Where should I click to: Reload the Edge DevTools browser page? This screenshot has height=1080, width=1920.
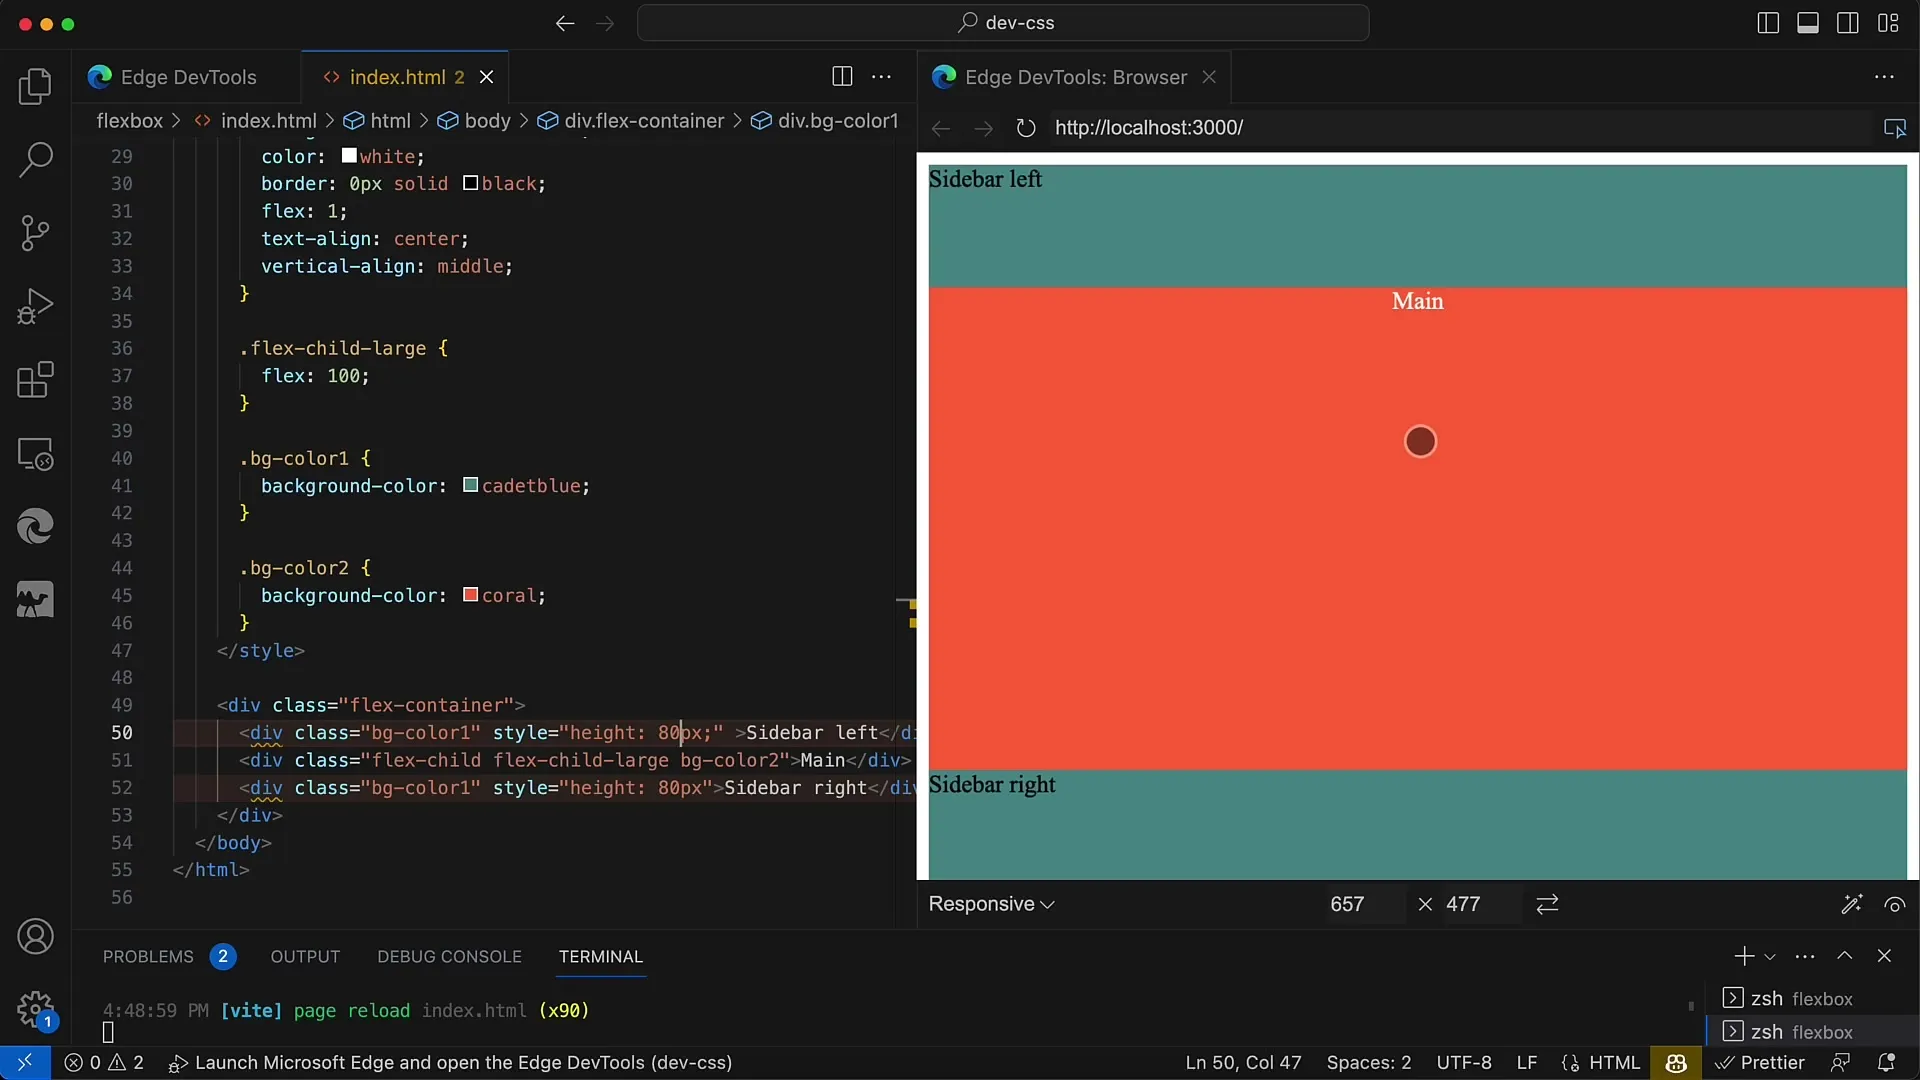click(x=1025, y=128)
